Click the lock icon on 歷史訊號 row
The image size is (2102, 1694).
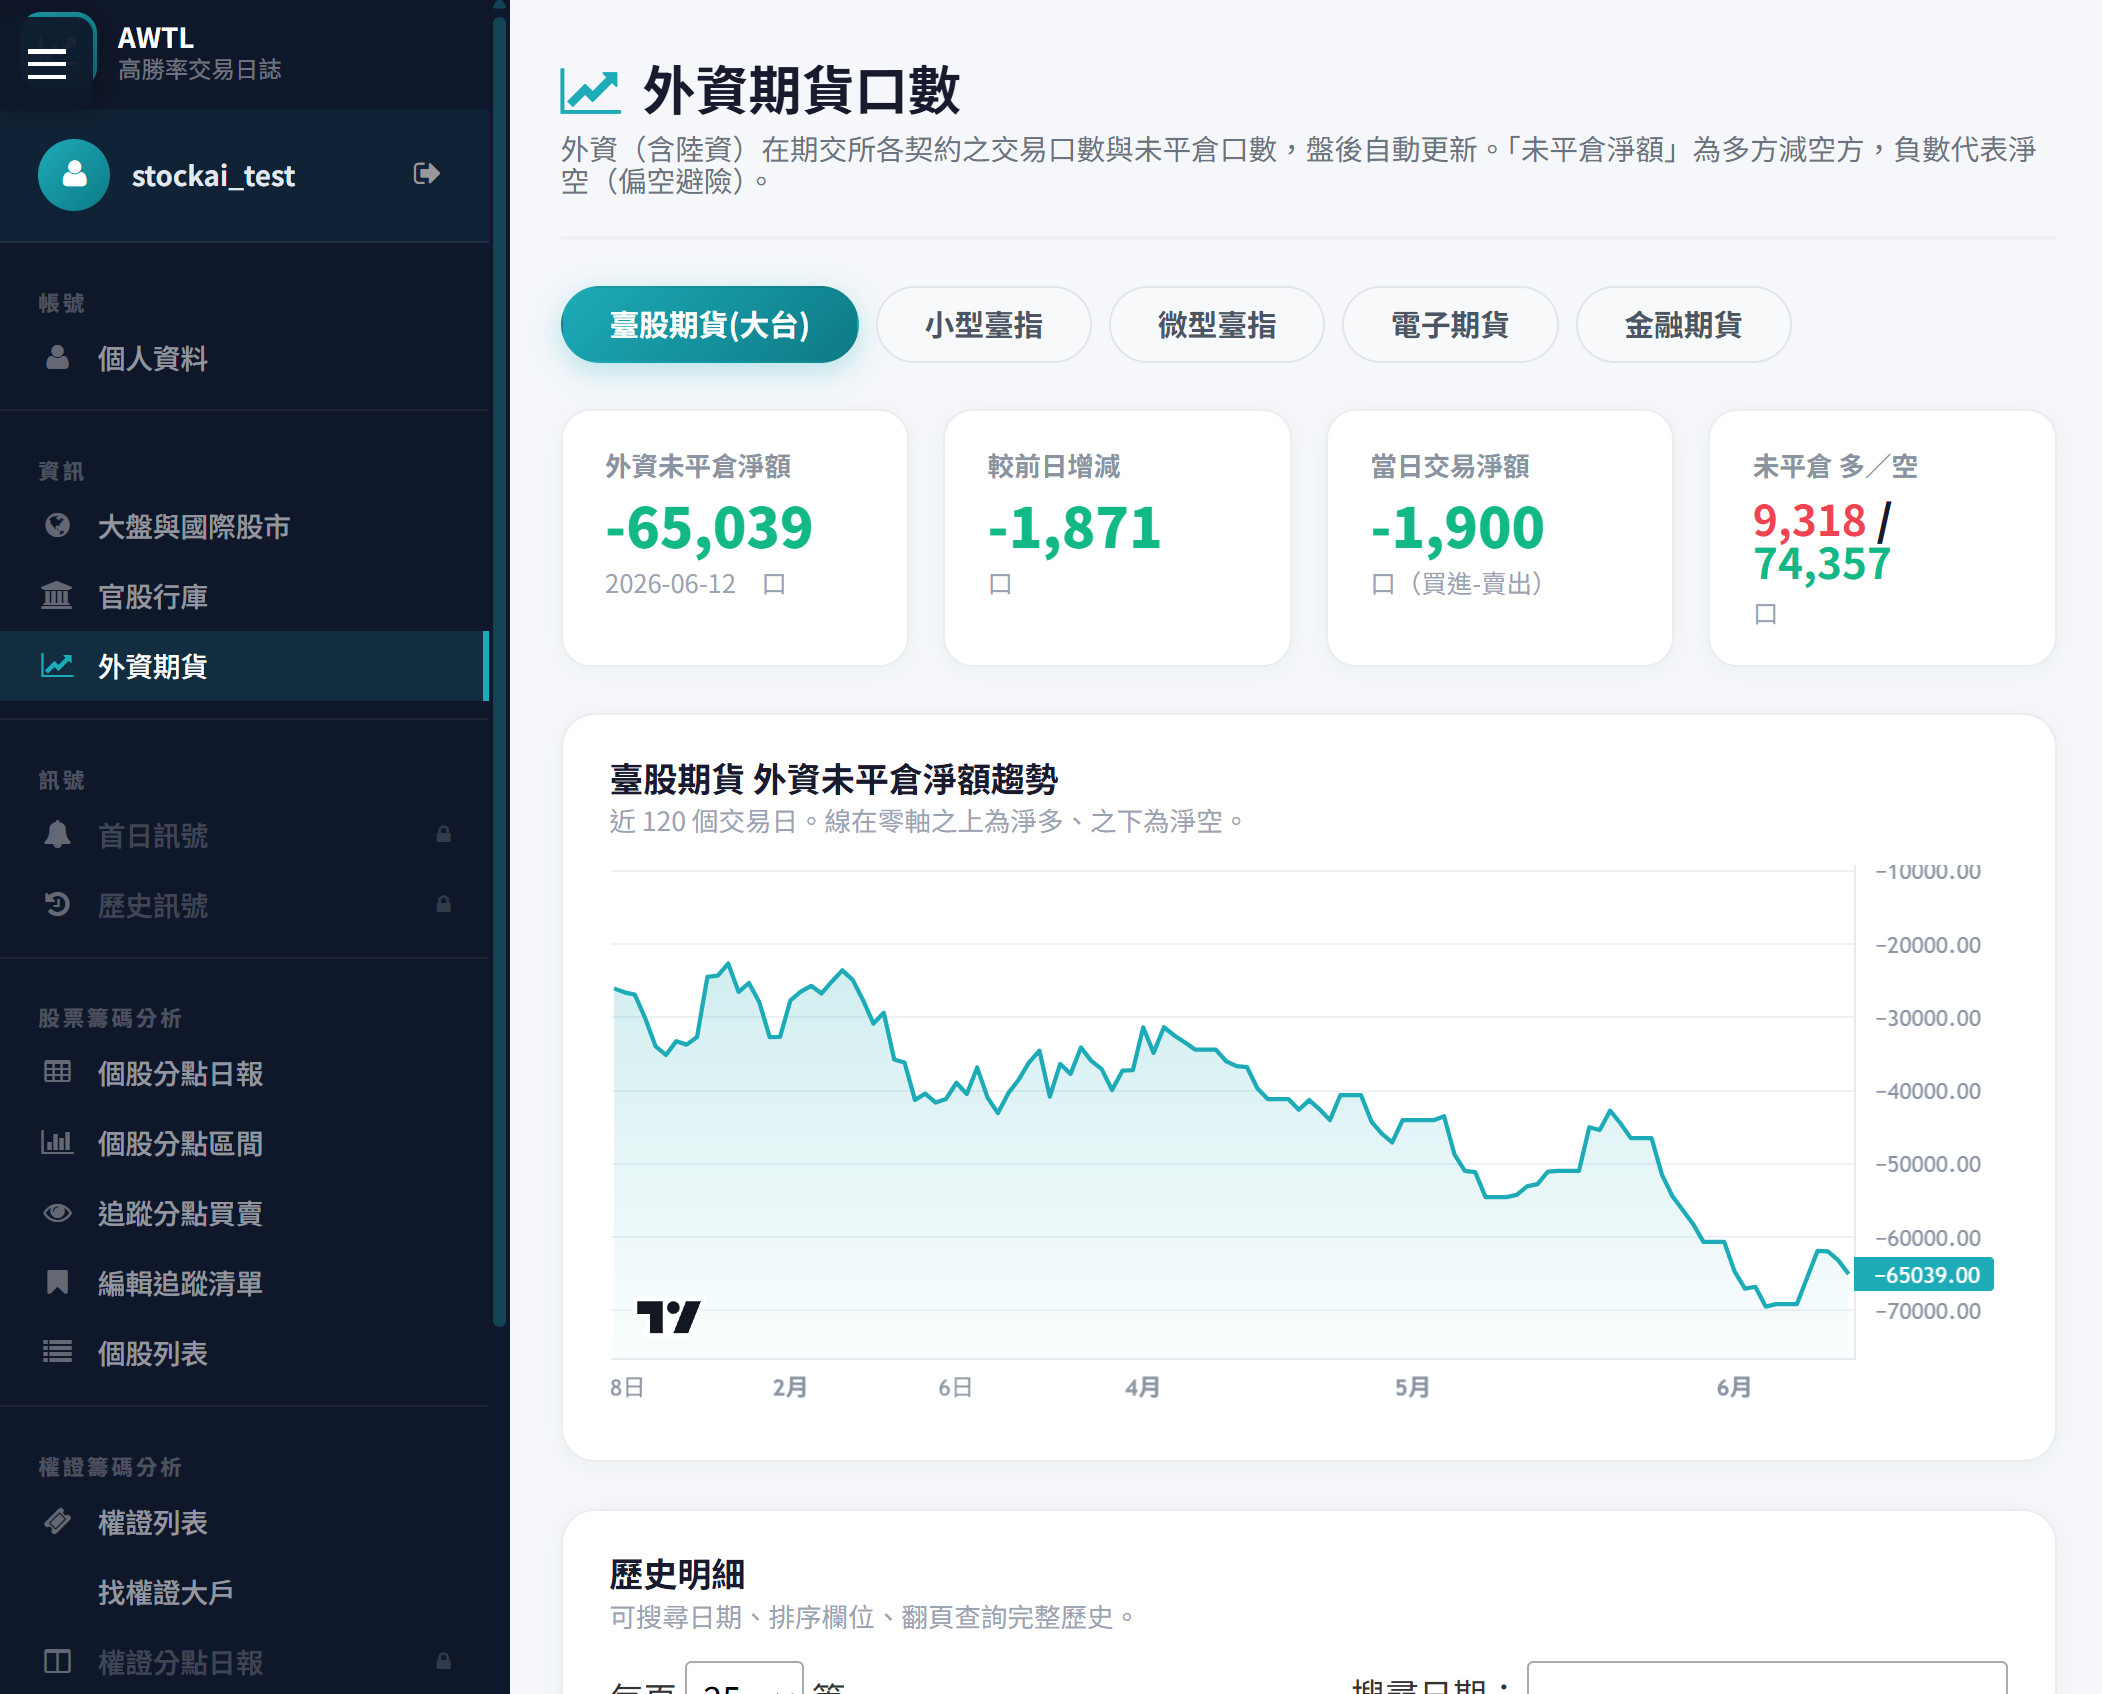444,904
